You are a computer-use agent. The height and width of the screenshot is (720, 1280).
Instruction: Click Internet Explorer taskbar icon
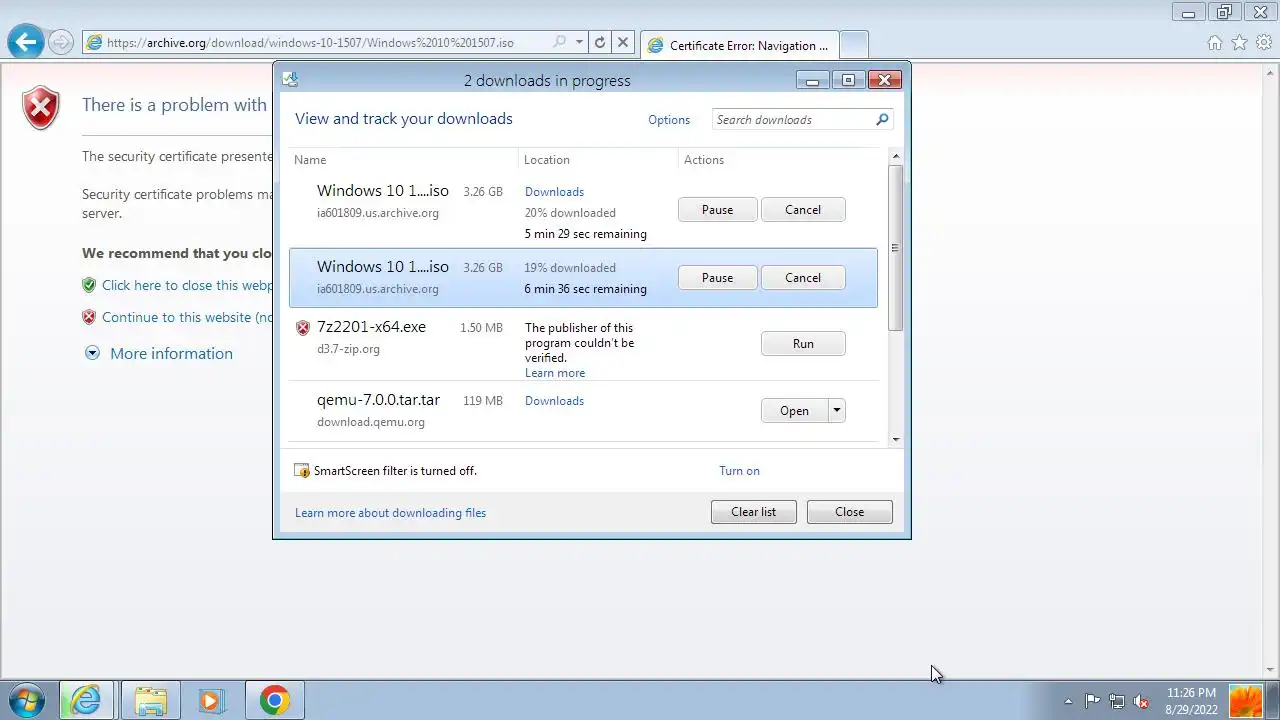point(86,700)
